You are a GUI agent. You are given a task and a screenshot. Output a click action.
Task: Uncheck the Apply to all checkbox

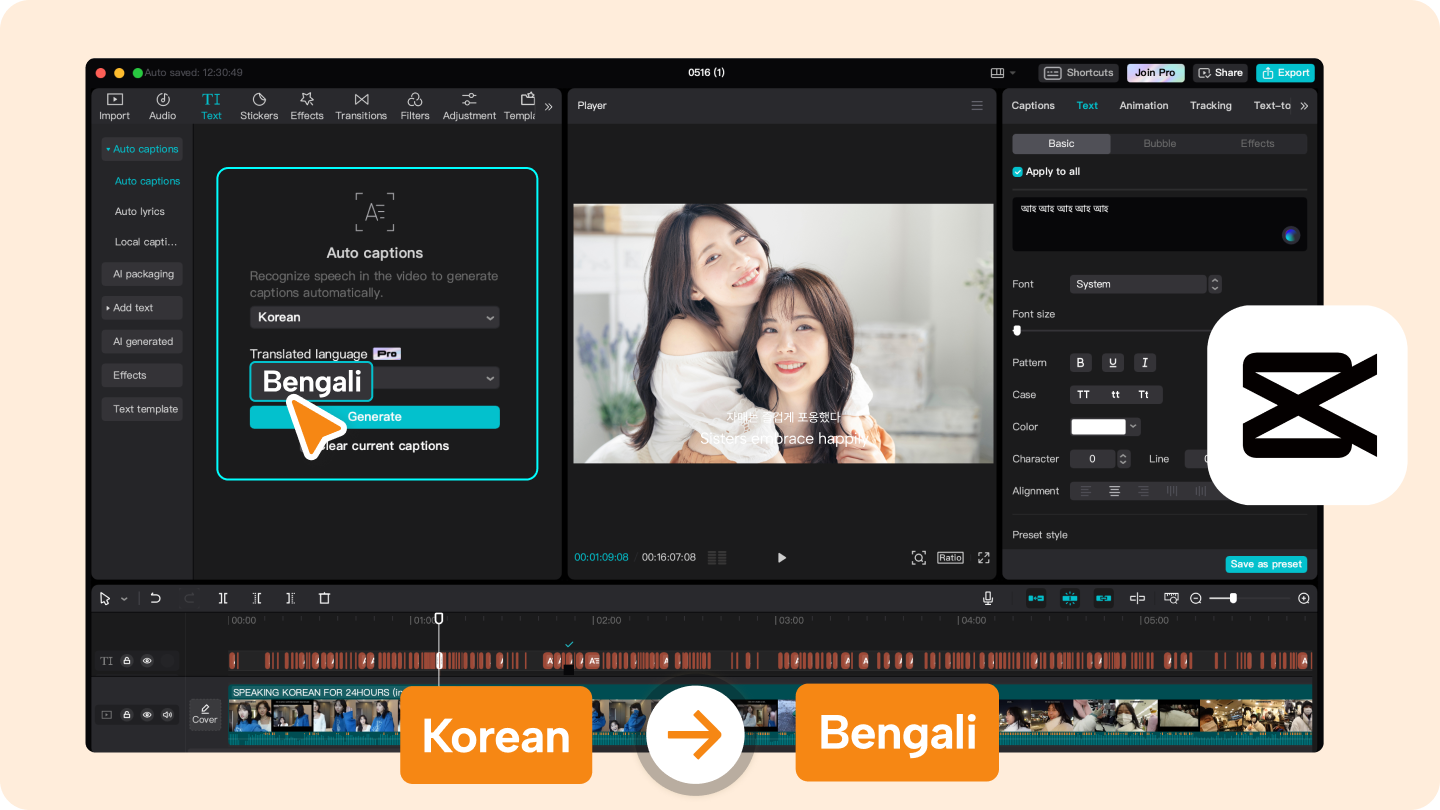pyautogui.click(x=1018, y=172)
